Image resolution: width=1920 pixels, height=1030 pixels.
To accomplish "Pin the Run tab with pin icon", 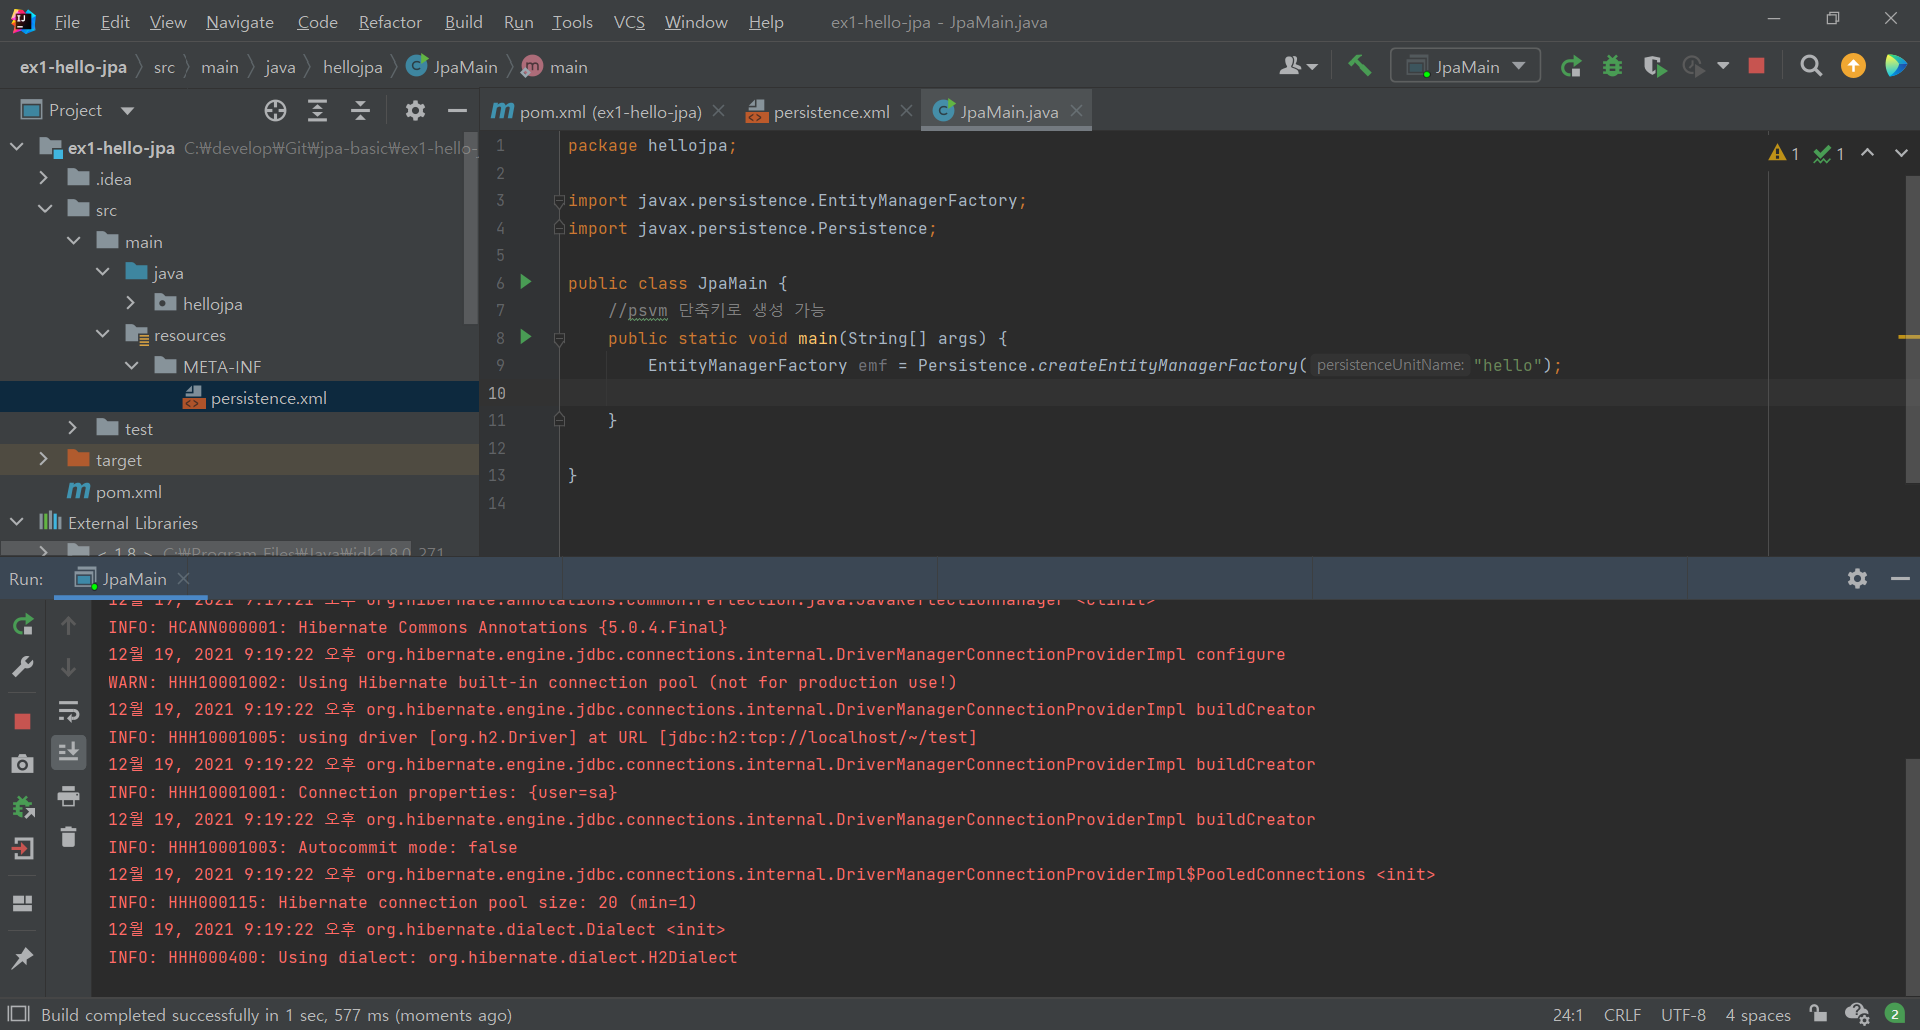I will (22, 958).
